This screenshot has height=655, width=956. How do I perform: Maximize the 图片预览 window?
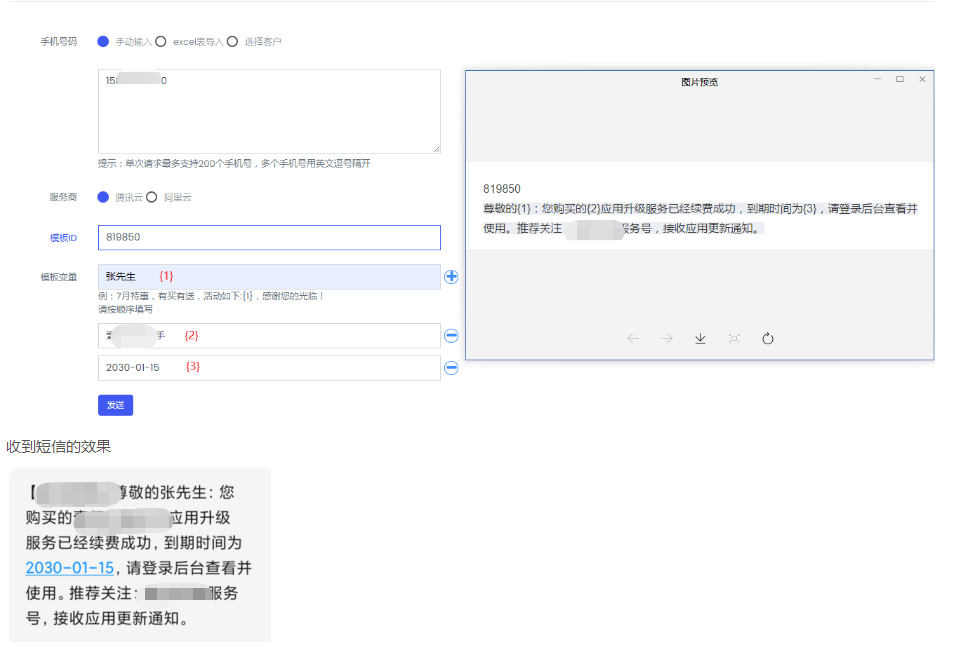click(x=899, y=79)
